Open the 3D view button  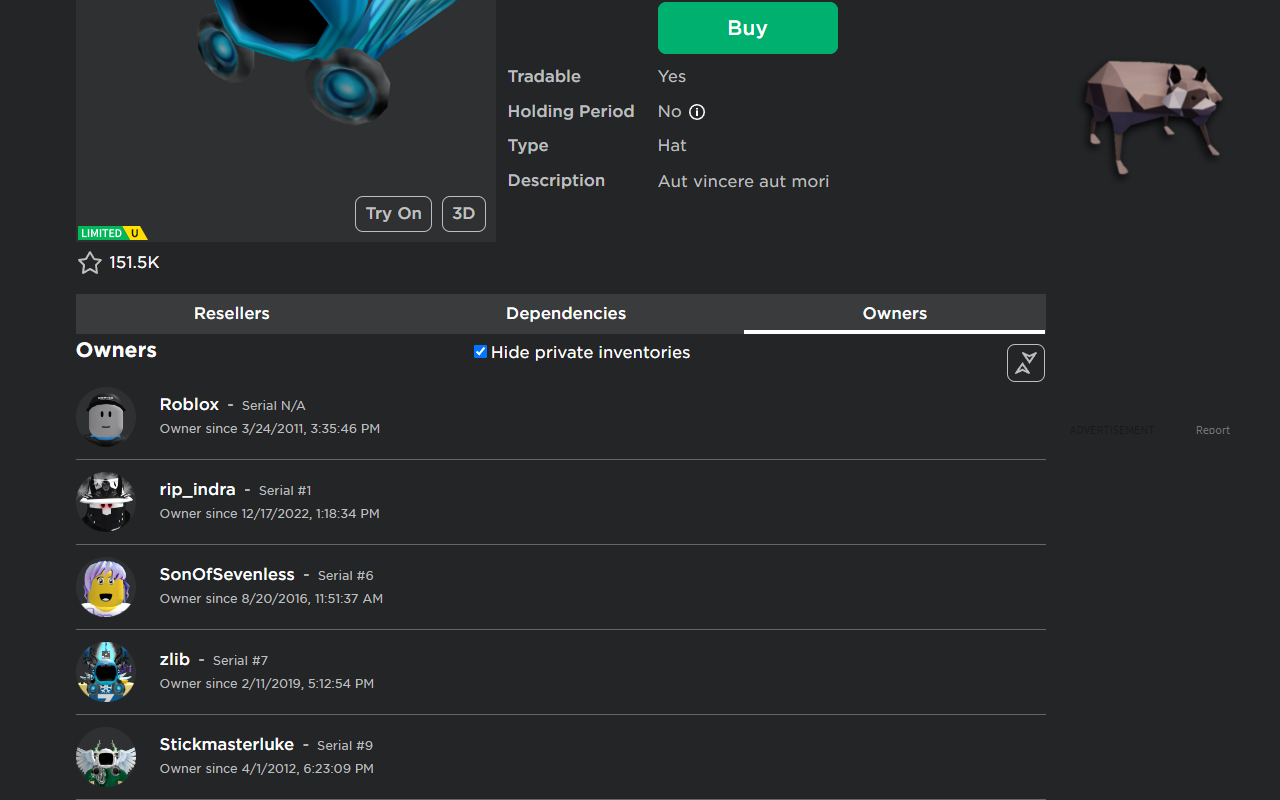[464, 214]
